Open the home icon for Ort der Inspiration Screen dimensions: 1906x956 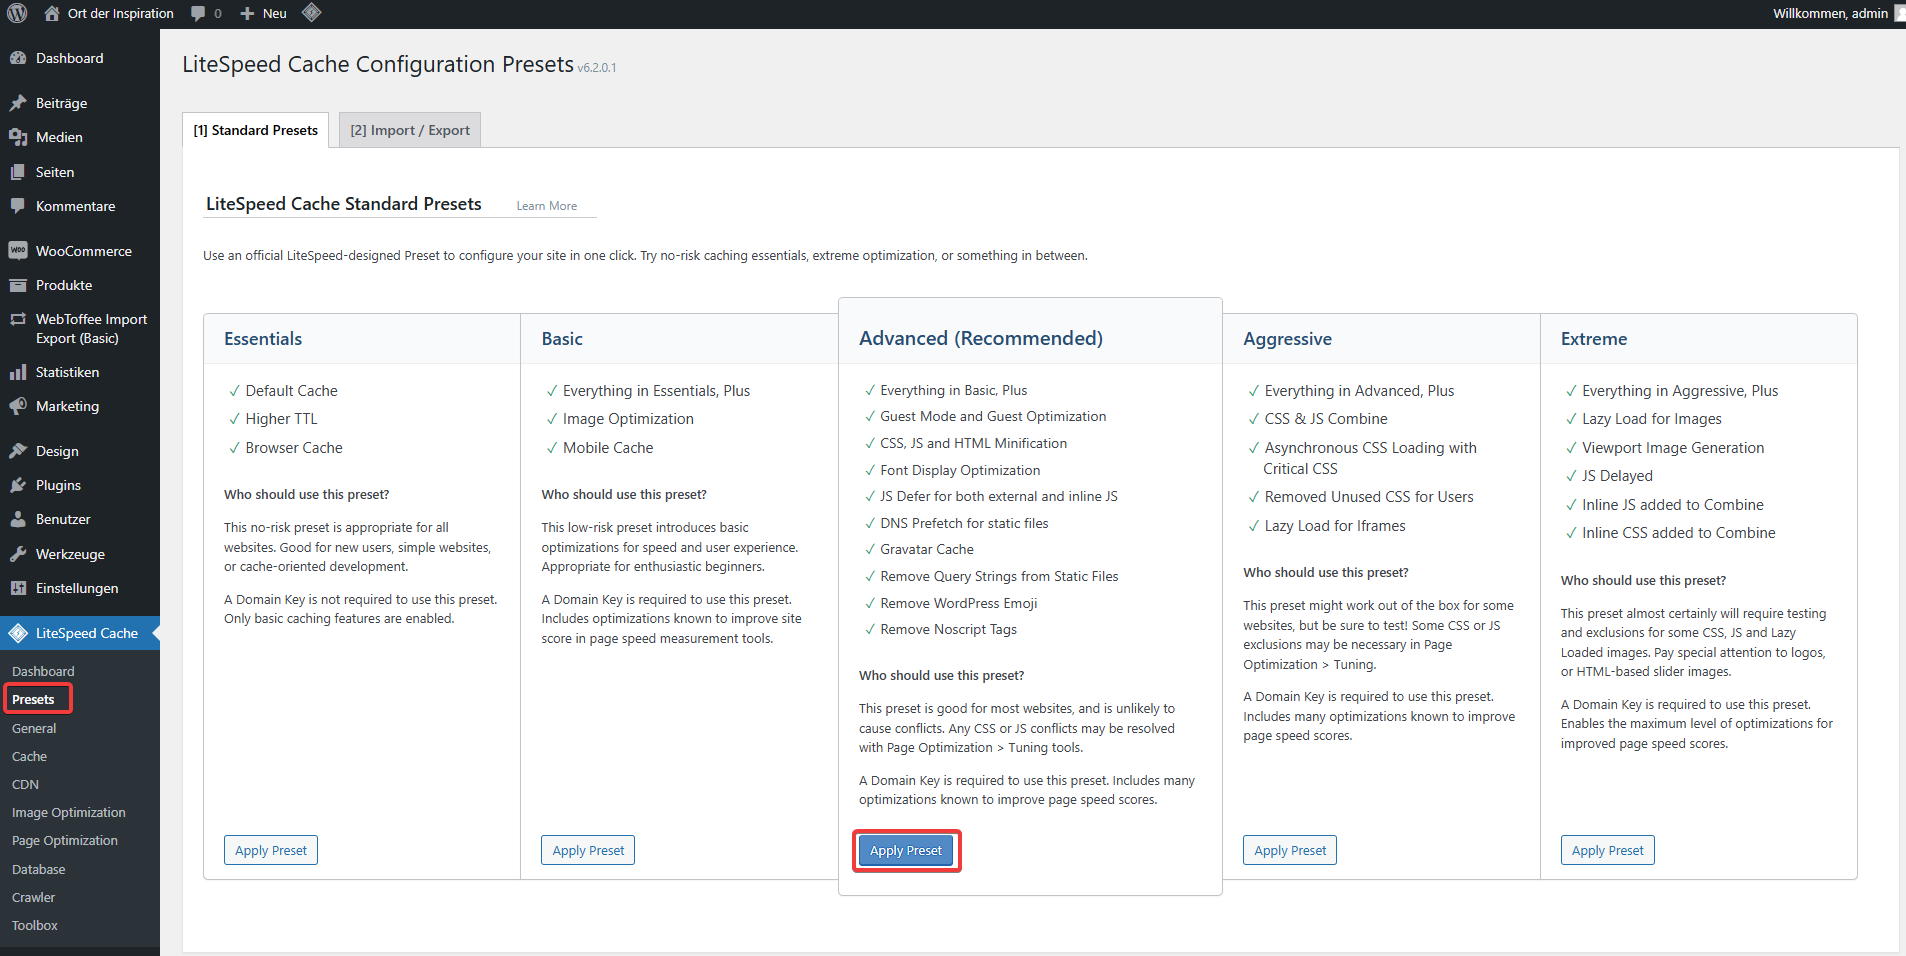pos(52,13)
